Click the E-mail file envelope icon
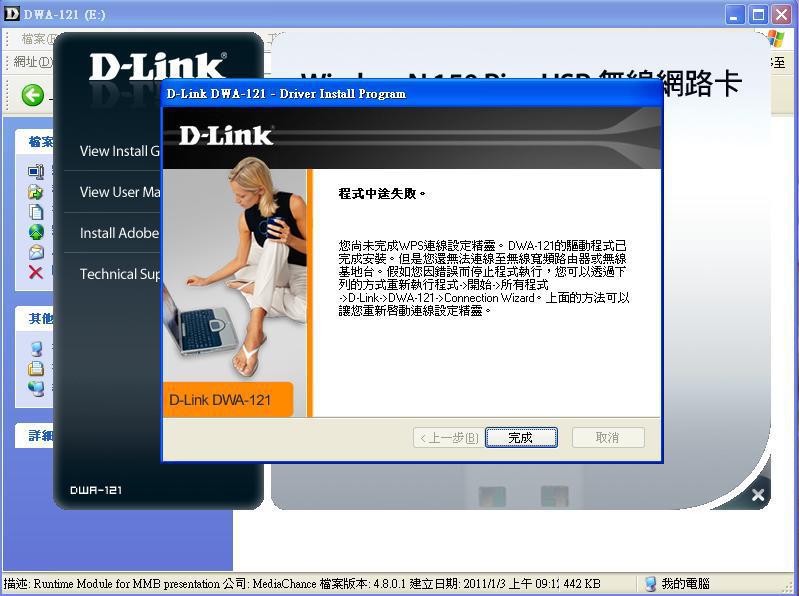Screen dimensions: 799x596 click(x=36, y=252)
